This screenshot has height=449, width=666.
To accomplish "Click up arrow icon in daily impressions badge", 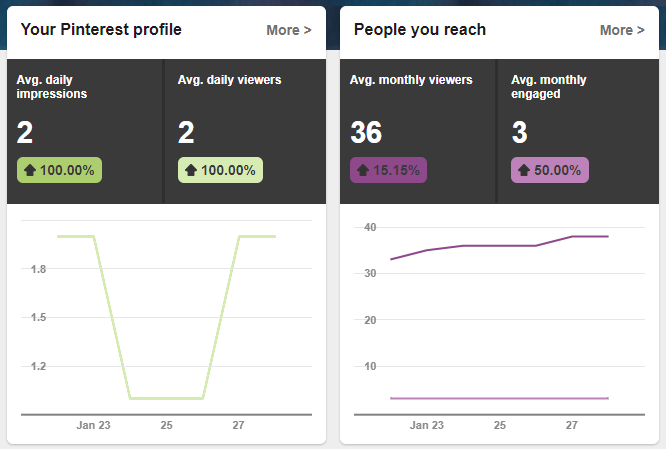I will (x=29, y=170).
